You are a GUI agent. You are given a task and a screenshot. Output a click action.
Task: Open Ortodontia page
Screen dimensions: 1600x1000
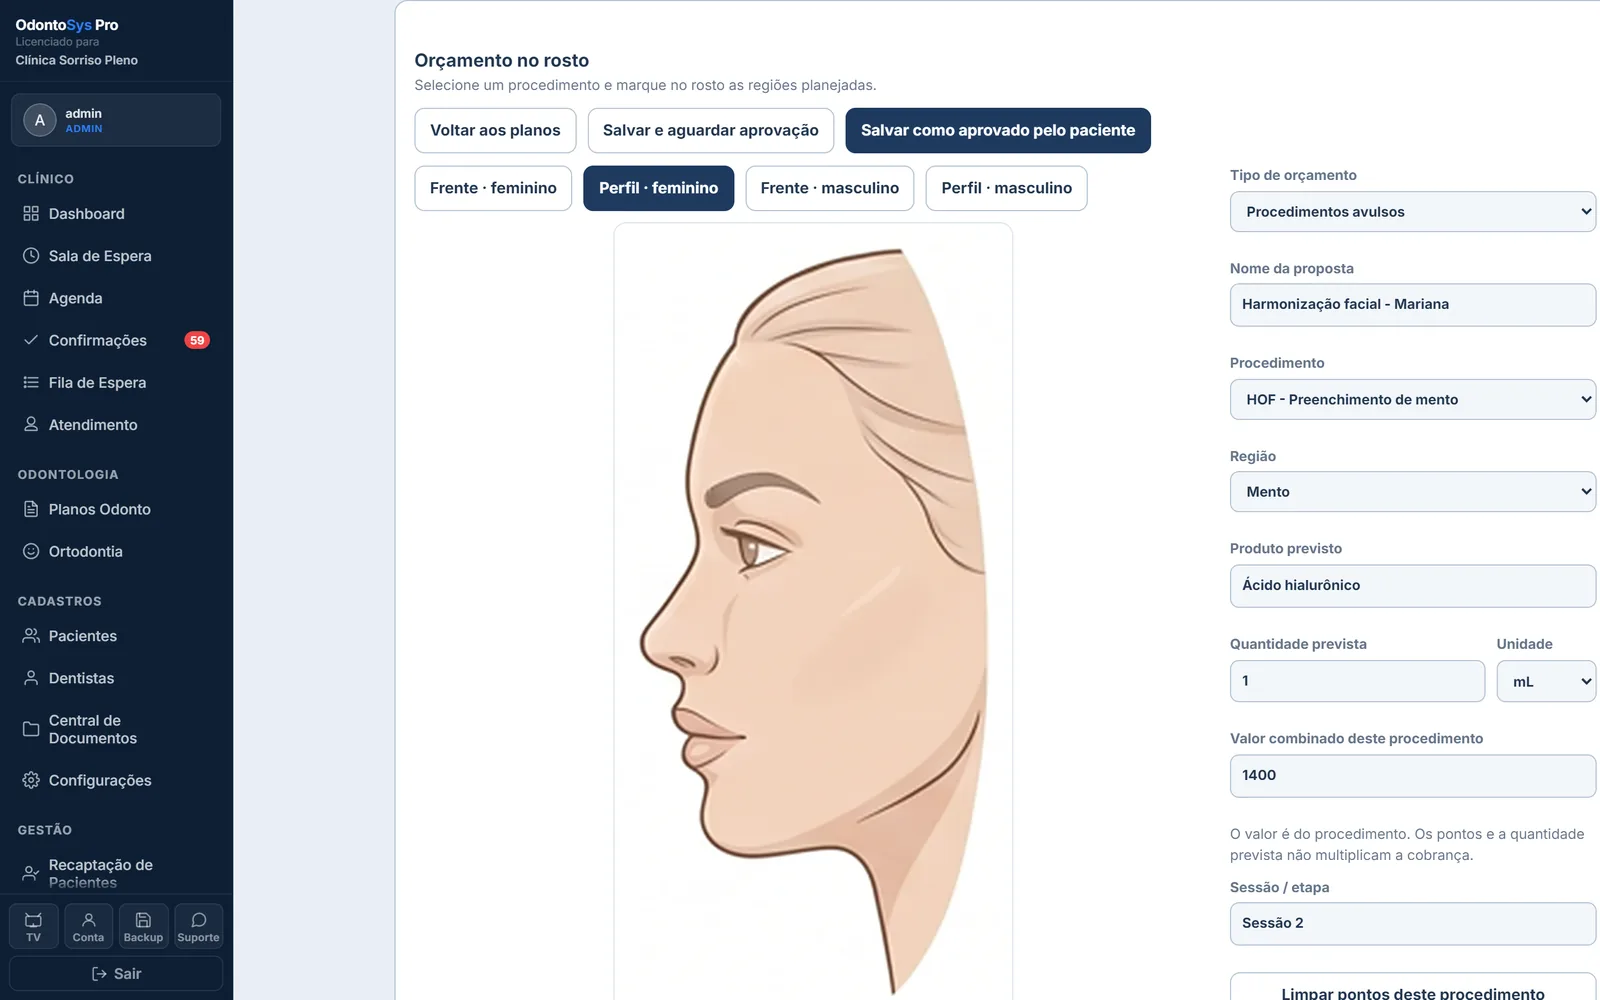pyautogui.click(x=116, y=552)
